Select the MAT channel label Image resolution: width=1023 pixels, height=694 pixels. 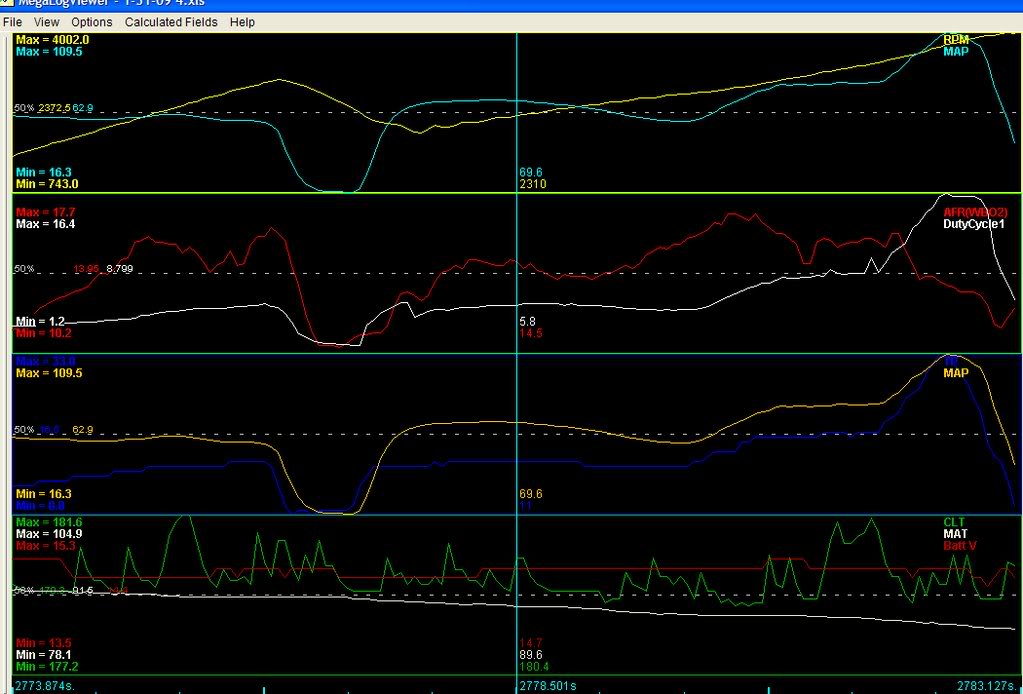coord(955,533)
